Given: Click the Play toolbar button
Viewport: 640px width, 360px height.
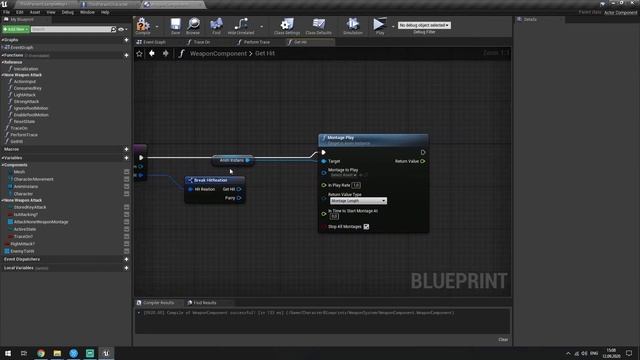Looking at the screenshot, I should click(x=380, y=25).
